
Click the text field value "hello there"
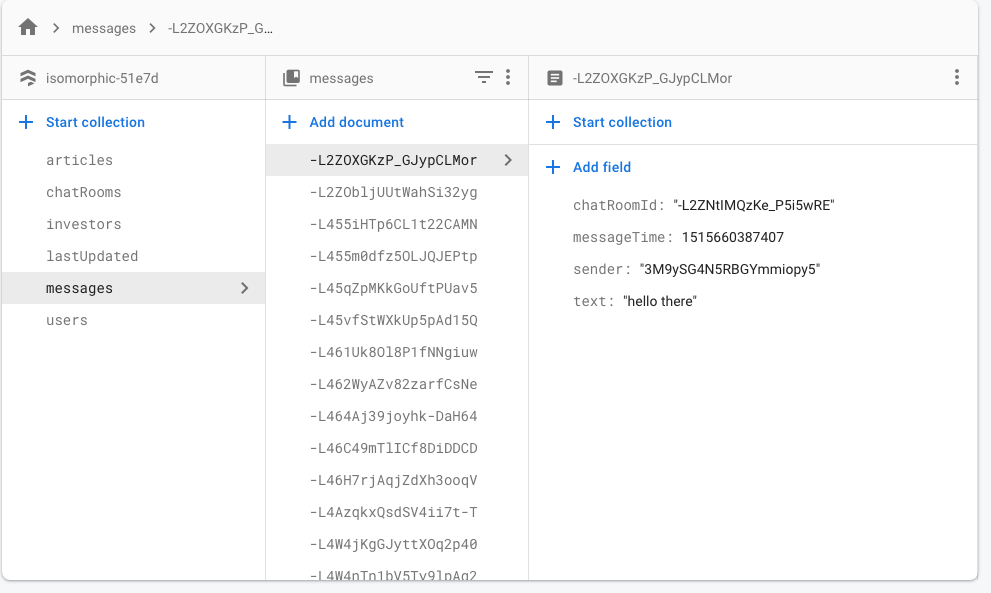point(660,301)
